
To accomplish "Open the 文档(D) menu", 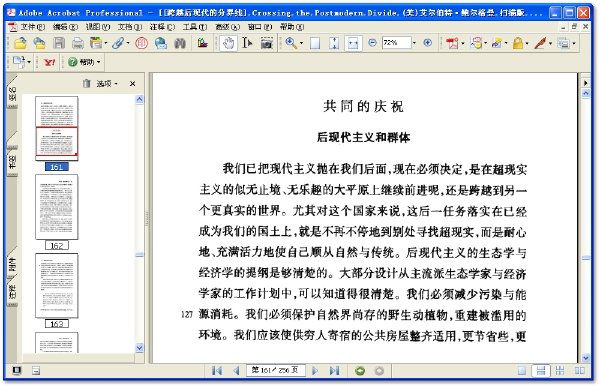I will click(x=130, y=27).
